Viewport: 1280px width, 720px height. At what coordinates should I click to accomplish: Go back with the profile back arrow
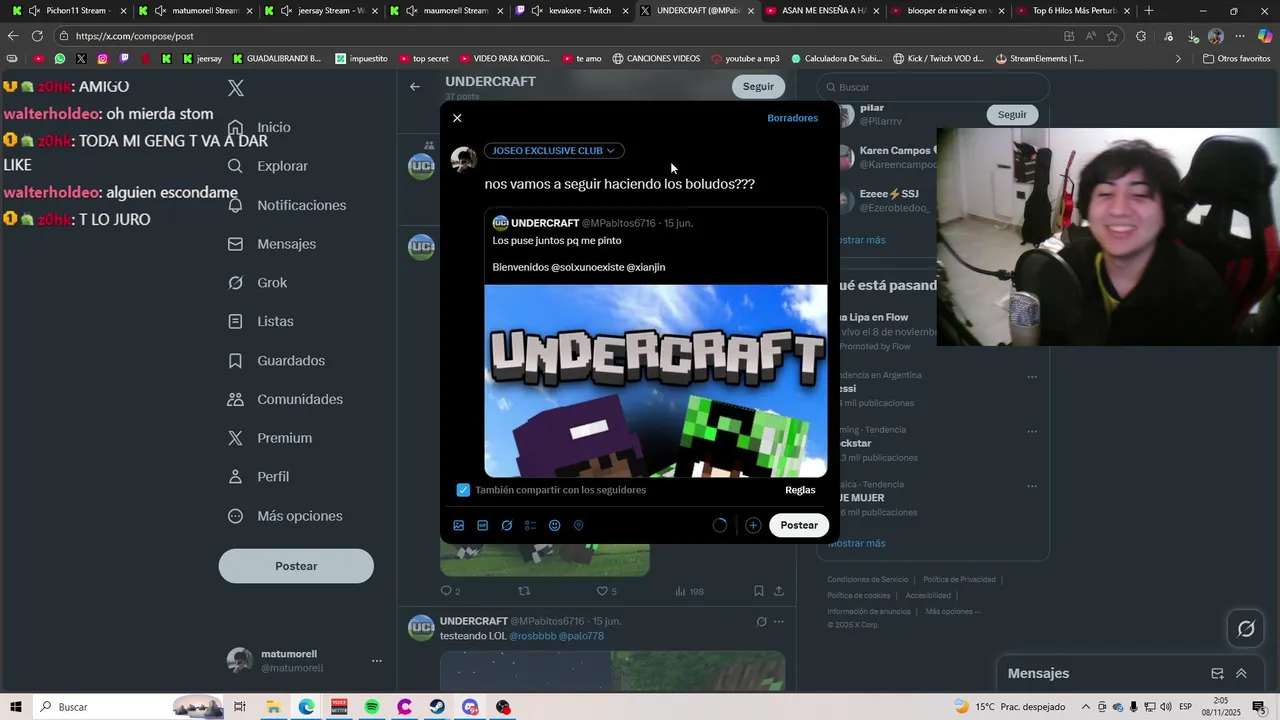click(415, 87)
